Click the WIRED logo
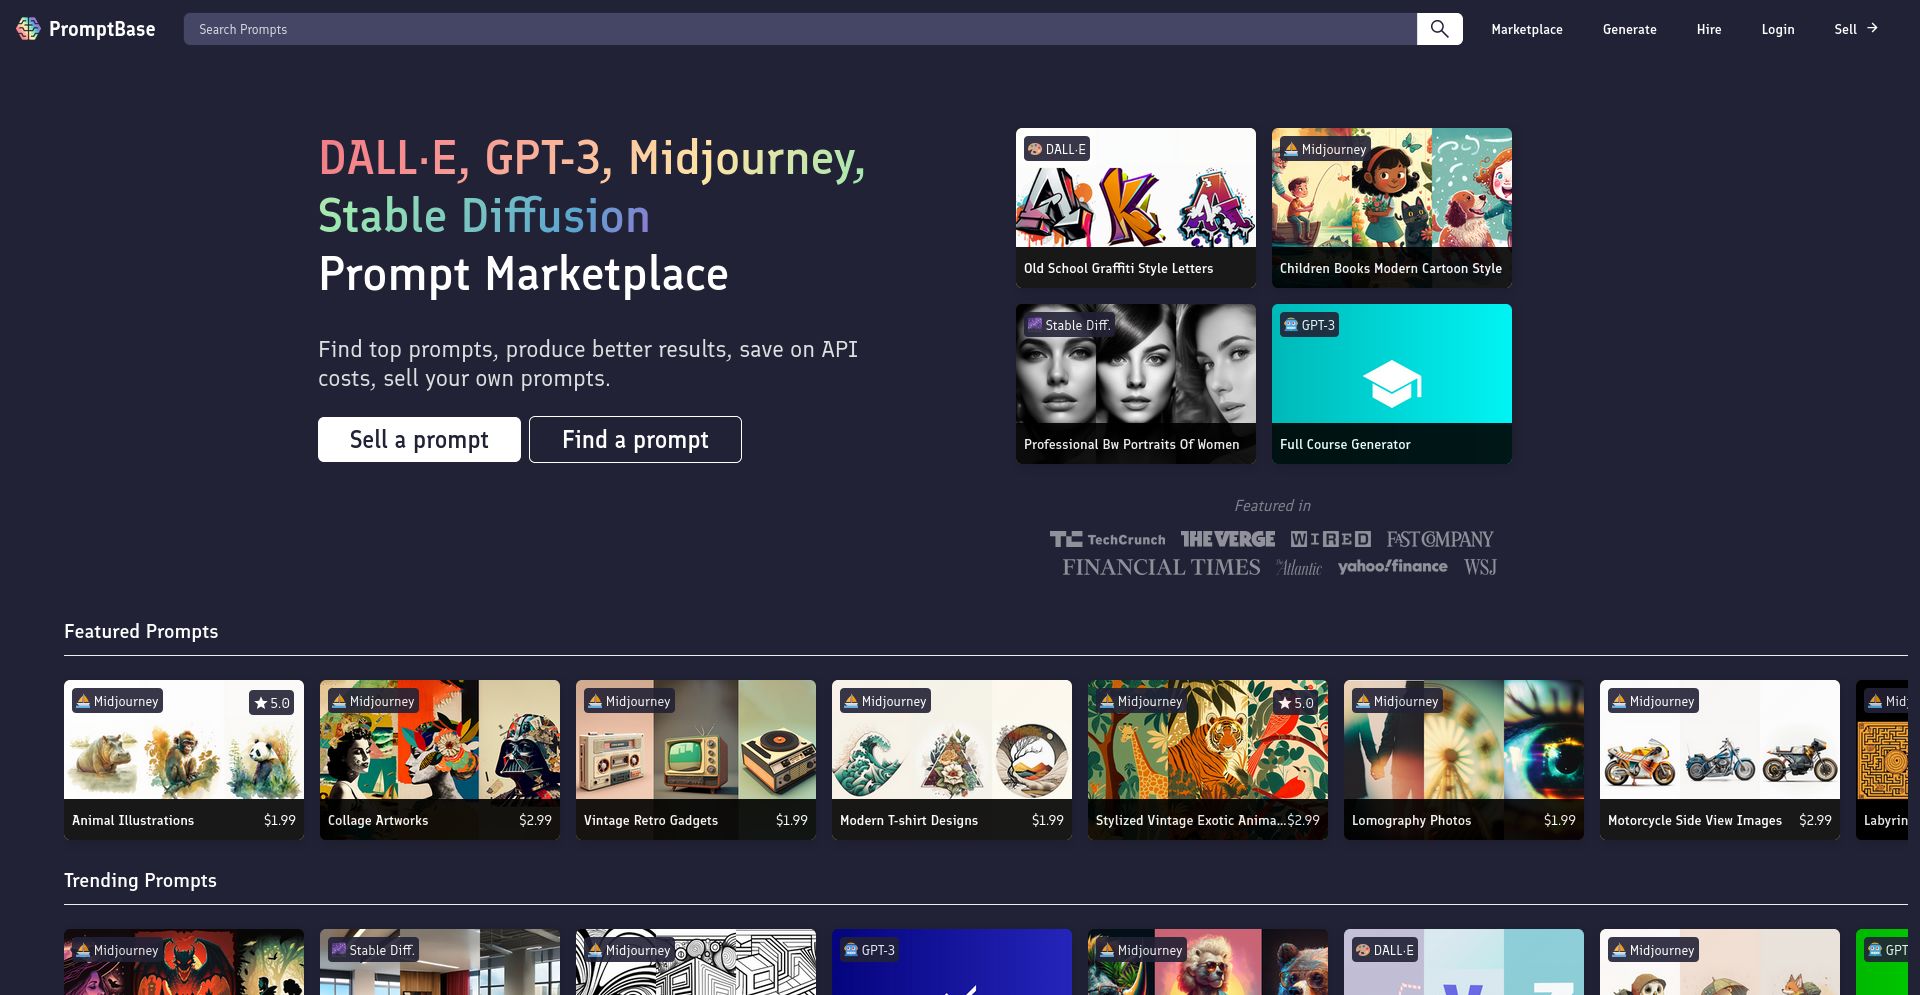This screenshot has width=1920, height=995. coord(1330,539)
